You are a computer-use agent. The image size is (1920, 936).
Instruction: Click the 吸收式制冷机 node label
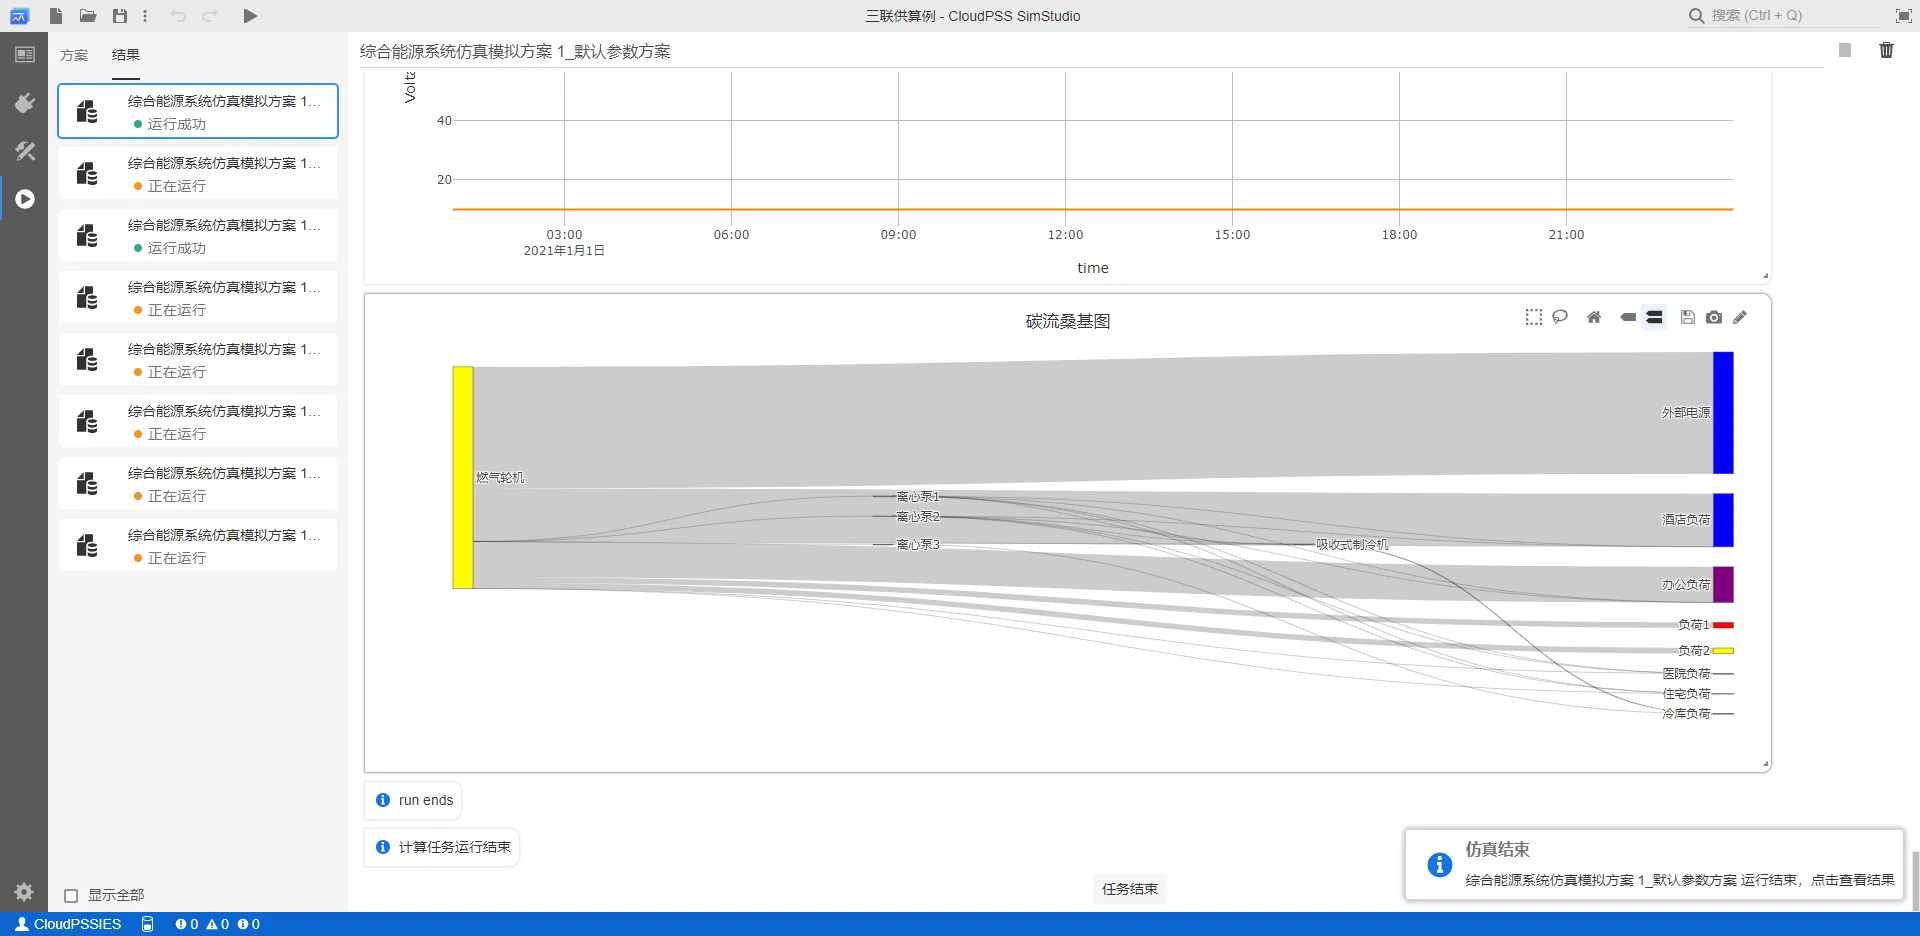(x=1352, y=545)
